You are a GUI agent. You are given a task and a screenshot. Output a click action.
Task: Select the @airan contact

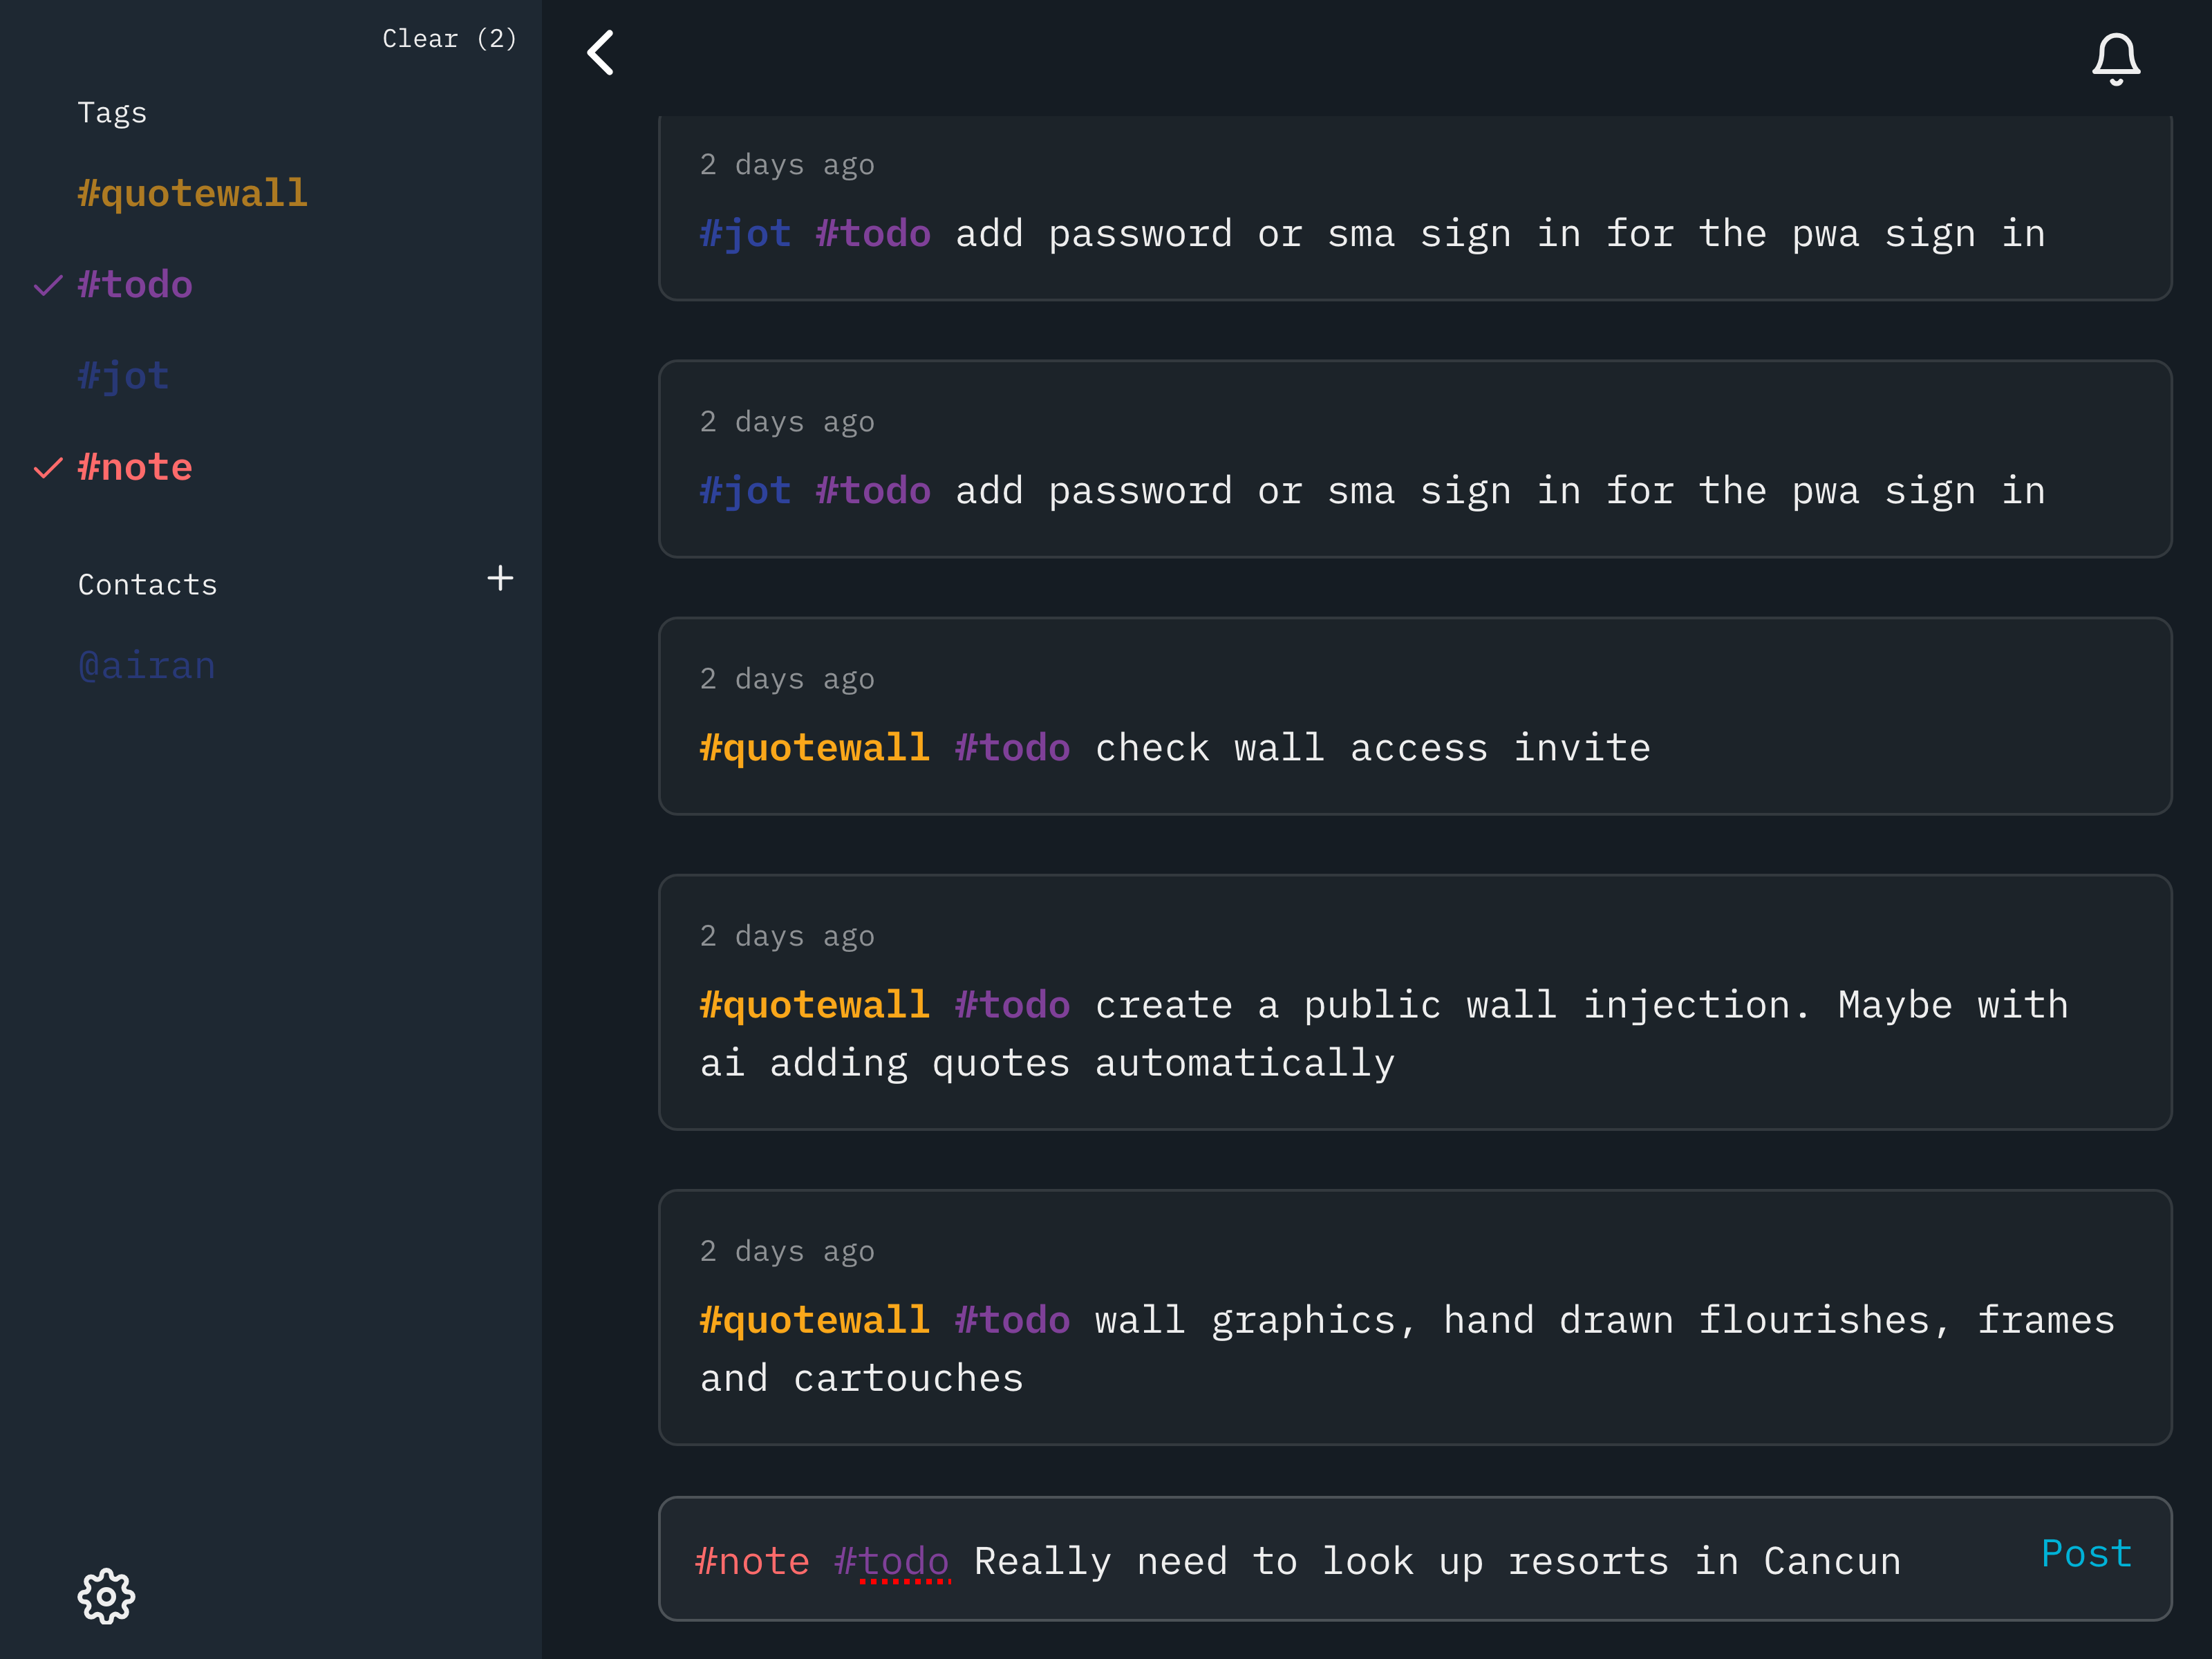click(x=146, y=666)
